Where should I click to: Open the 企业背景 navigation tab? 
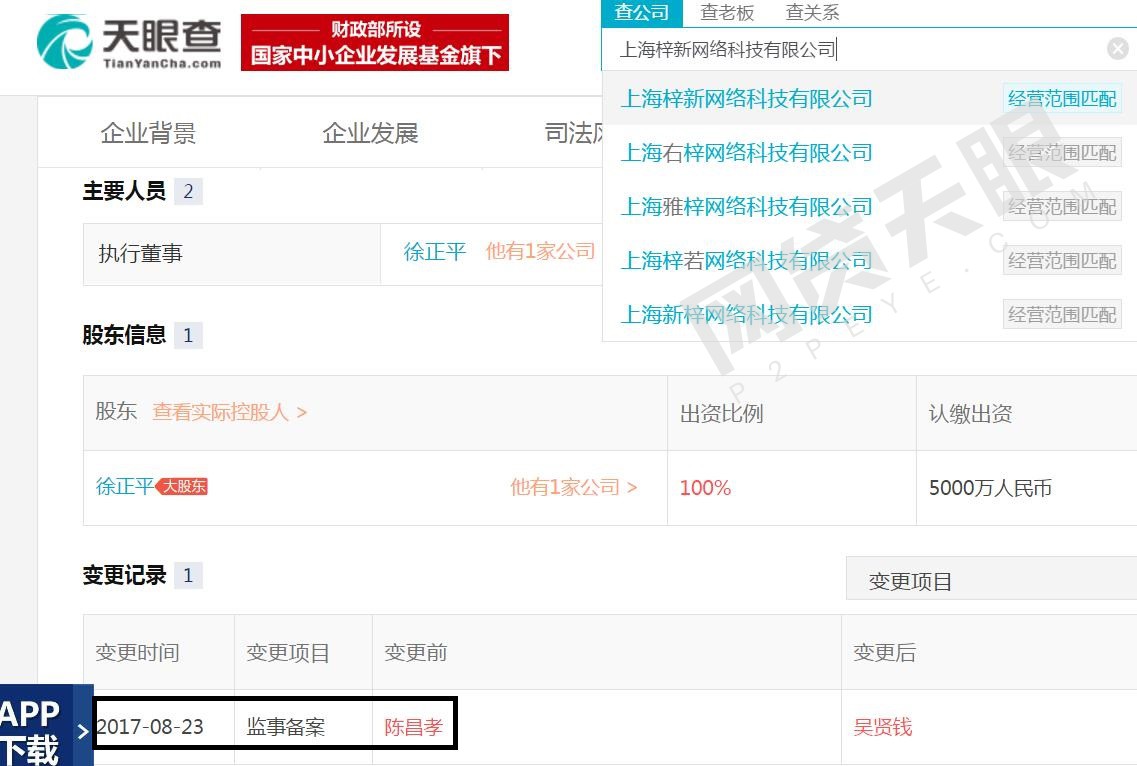(149, 133)
